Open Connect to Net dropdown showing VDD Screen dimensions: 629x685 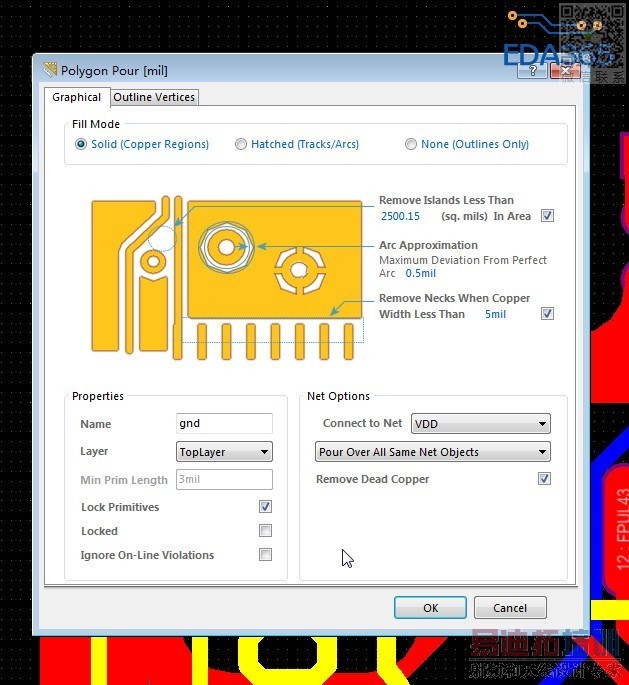[480, 424]
